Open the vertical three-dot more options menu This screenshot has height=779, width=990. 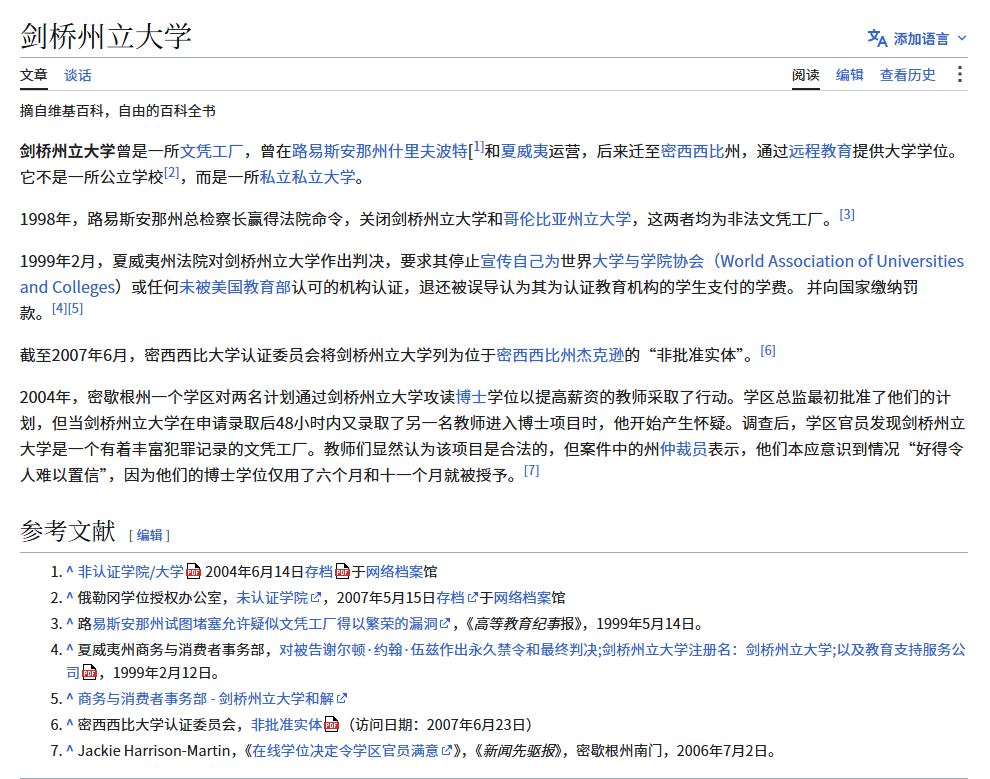(959, 74)
